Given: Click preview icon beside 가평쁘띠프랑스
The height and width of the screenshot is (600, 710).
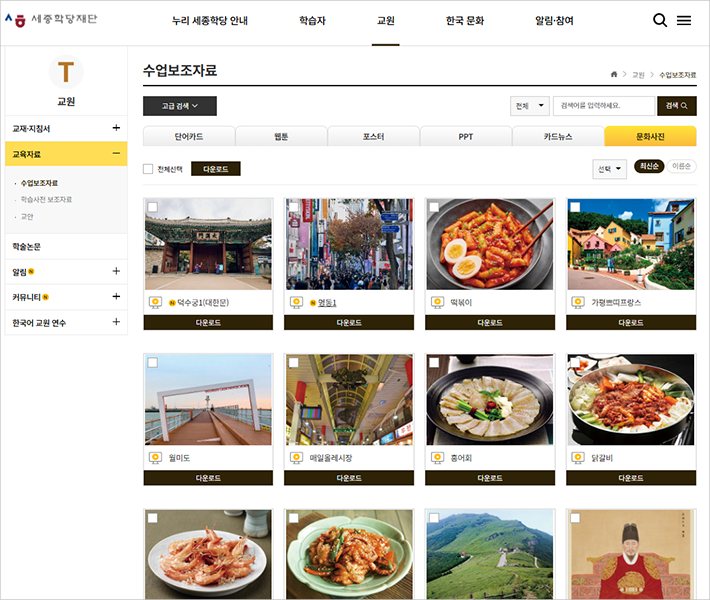Looking at the screenshot, I should 578,302.
